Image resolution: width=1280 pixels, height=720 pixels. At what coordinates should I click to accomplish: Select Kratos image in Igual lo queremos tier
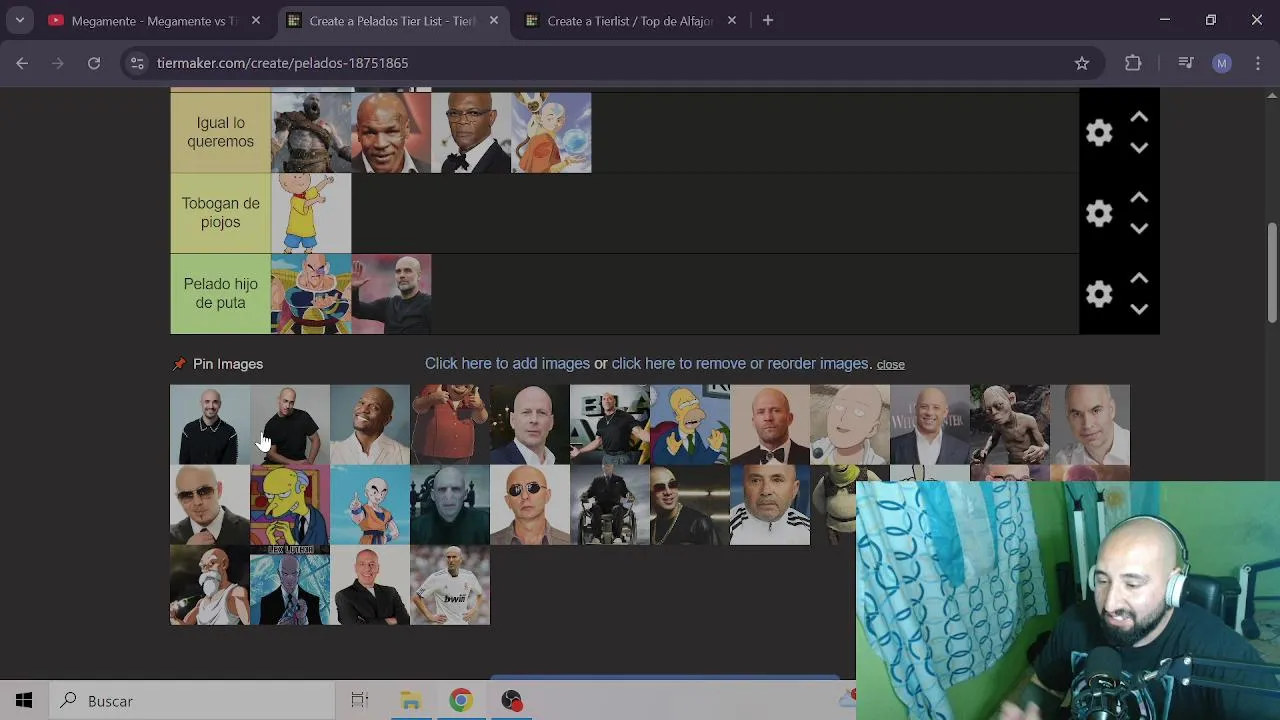pos(311,133)
